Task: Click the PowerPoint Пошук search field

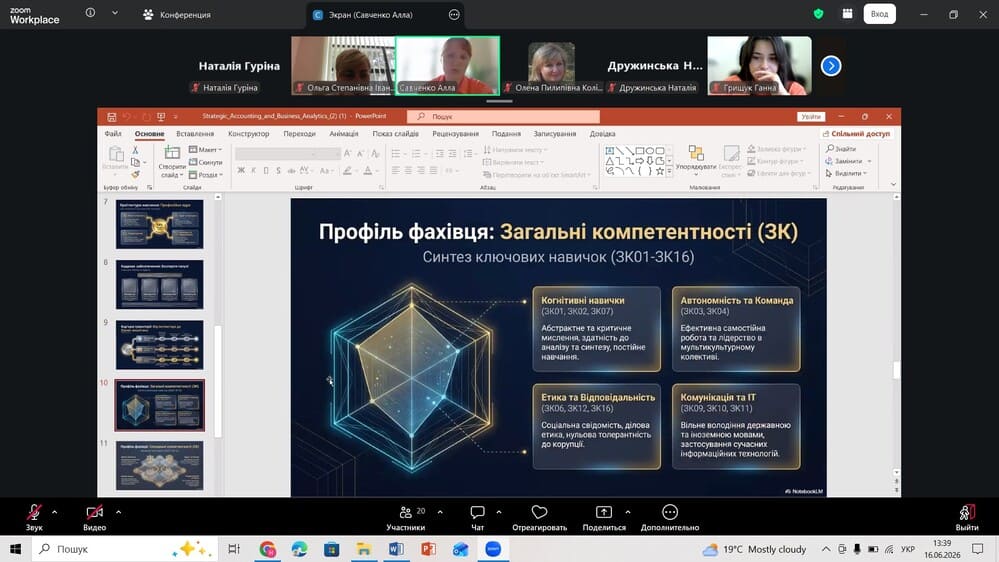Action: point(503,117)
